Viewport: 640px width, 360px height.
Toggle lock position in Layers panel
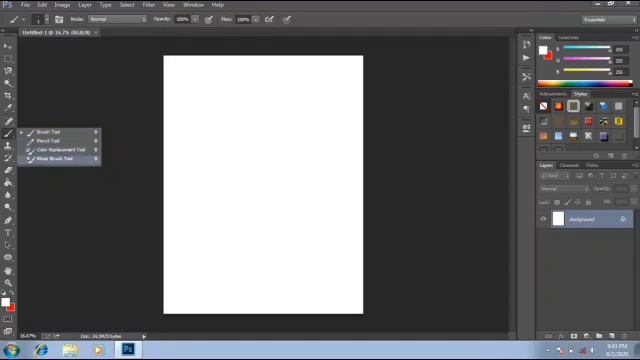(578, 202)
